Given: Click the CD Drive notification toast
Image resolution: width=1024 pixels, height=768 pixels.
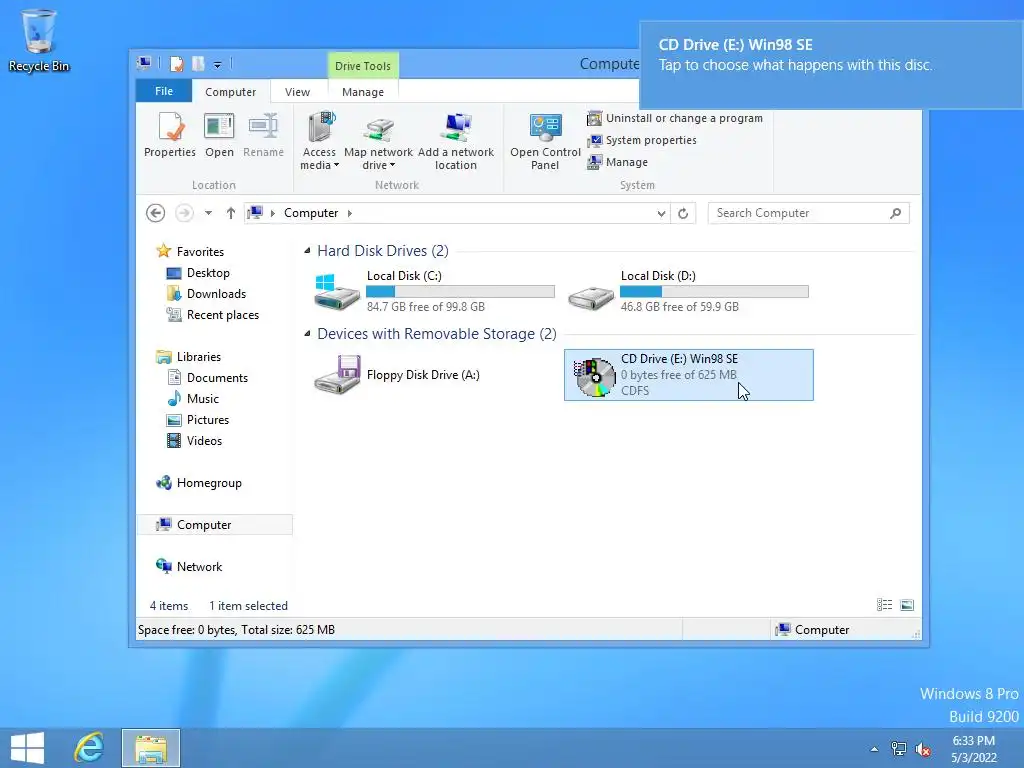Looking at the screenshot, I should point(831,65).
